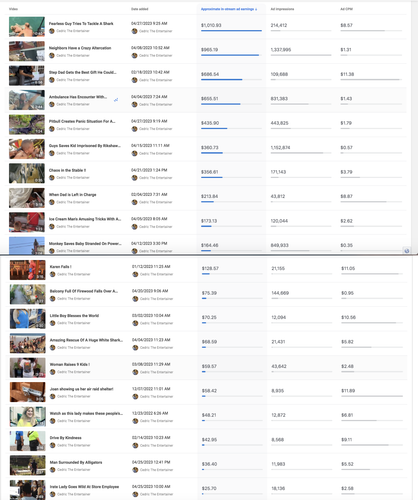This screenshot has height=500, width=418.
Task: Click the 1,337,995 ad impressions bar
Action: coord(301,55)
